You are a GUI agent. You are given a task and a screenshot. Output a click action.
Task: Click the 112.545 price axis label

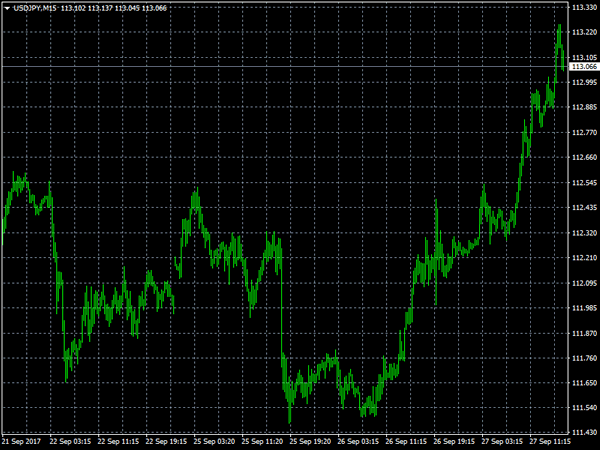584,183
